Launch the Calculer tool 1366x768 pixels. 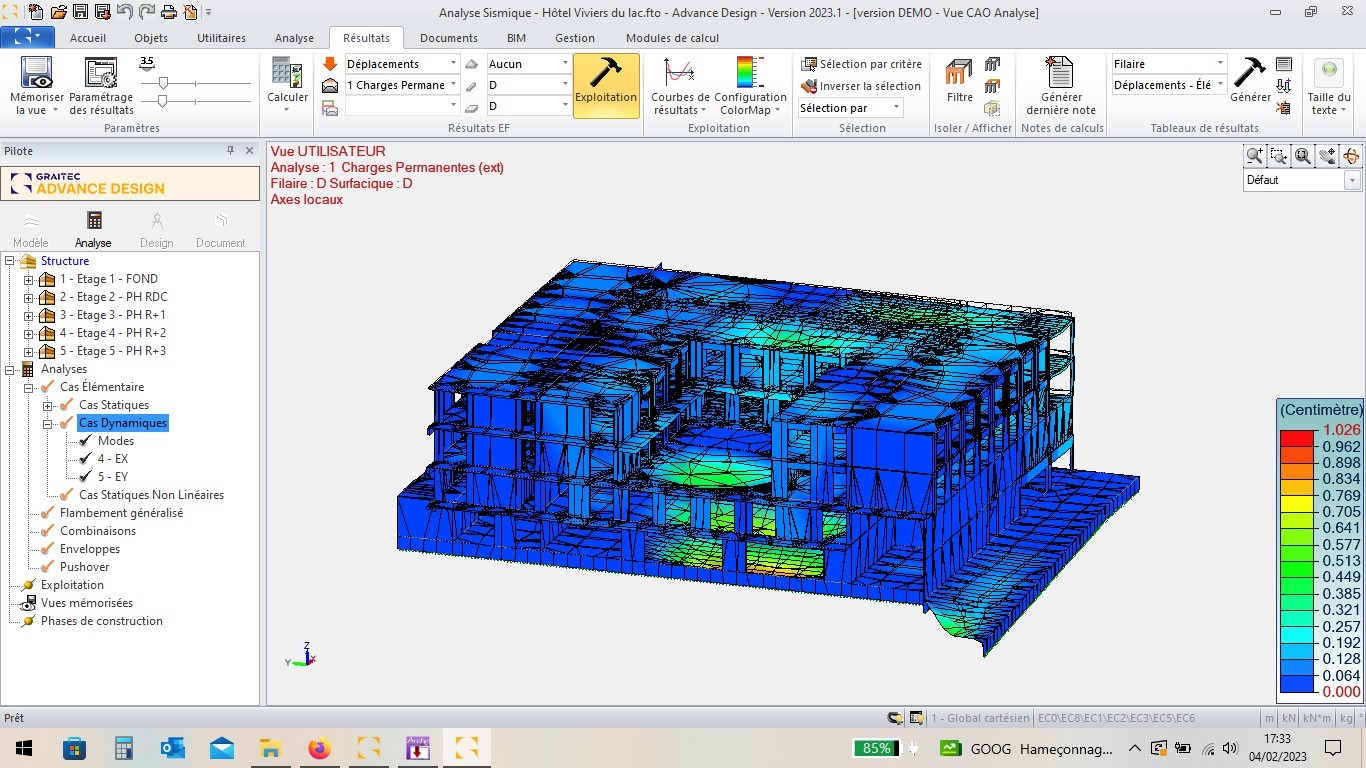tap(288, 74)
